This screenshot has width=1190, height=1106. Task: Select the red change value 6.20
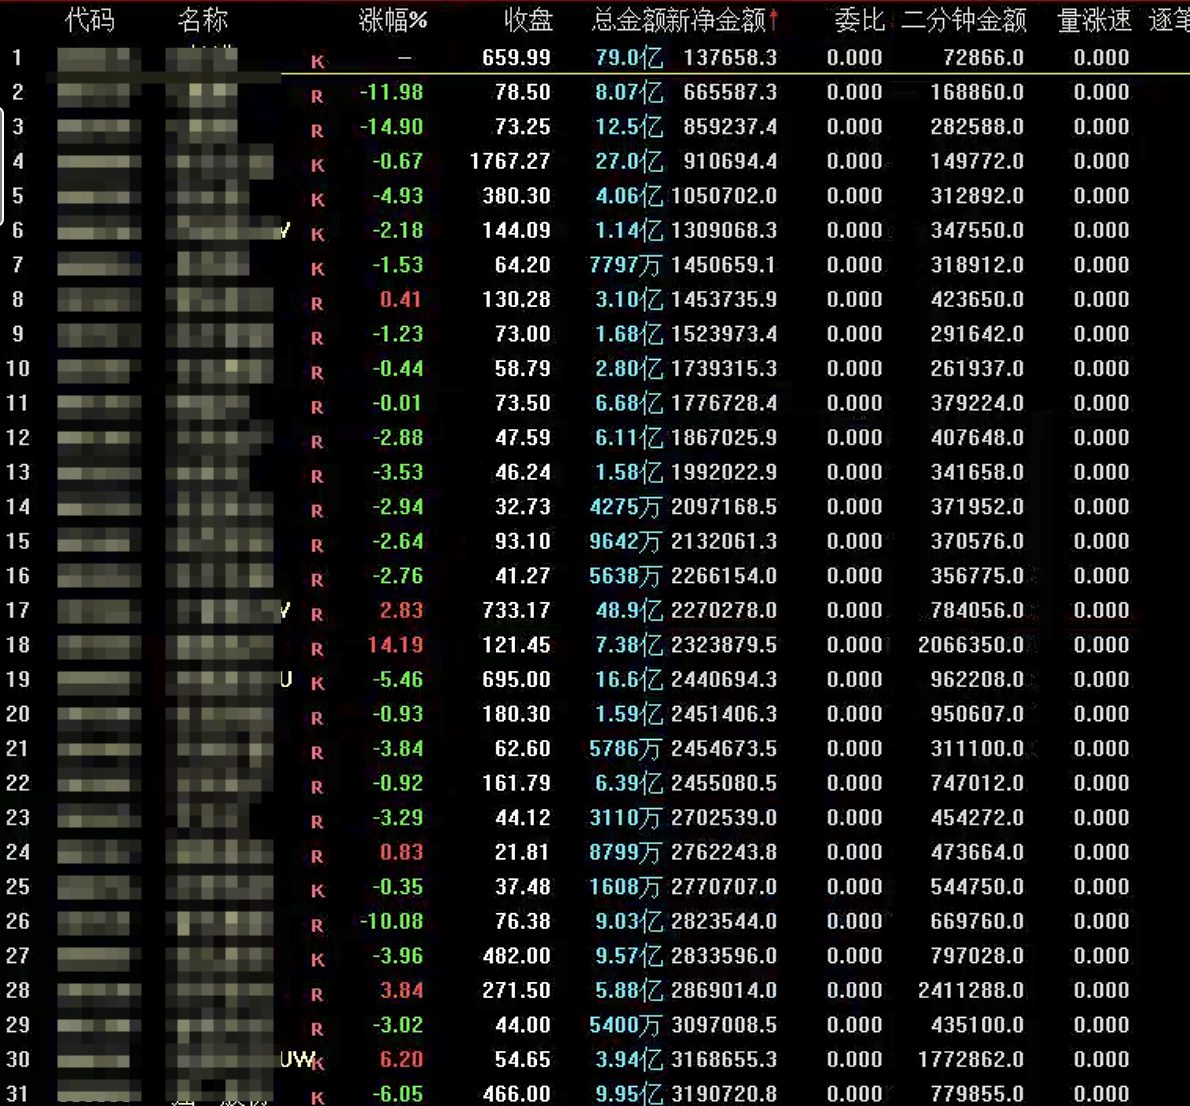[401, 1060]
